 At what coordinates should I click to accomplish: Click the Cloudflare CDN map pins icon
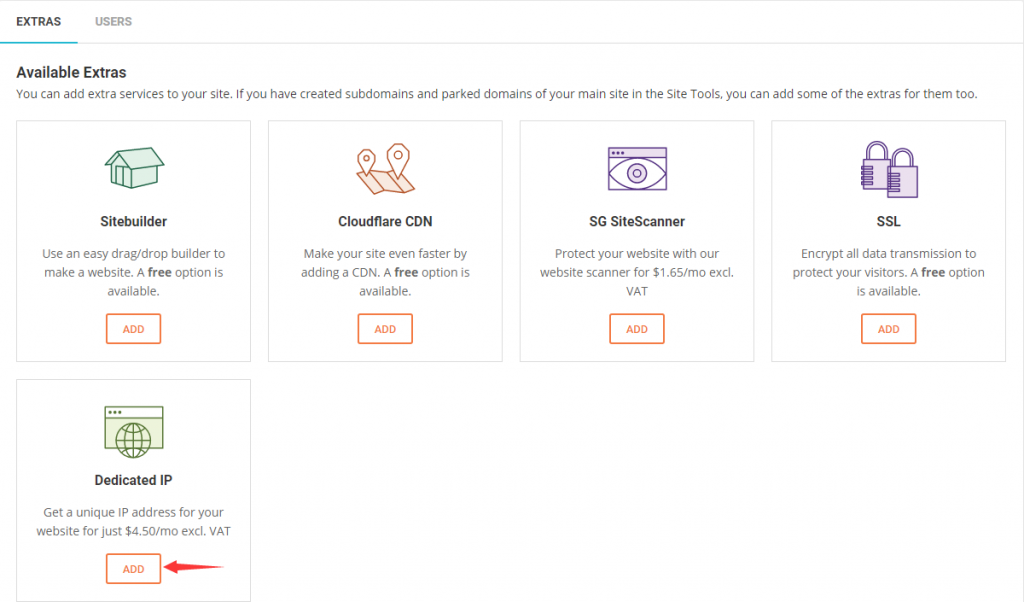pos(385,168)
